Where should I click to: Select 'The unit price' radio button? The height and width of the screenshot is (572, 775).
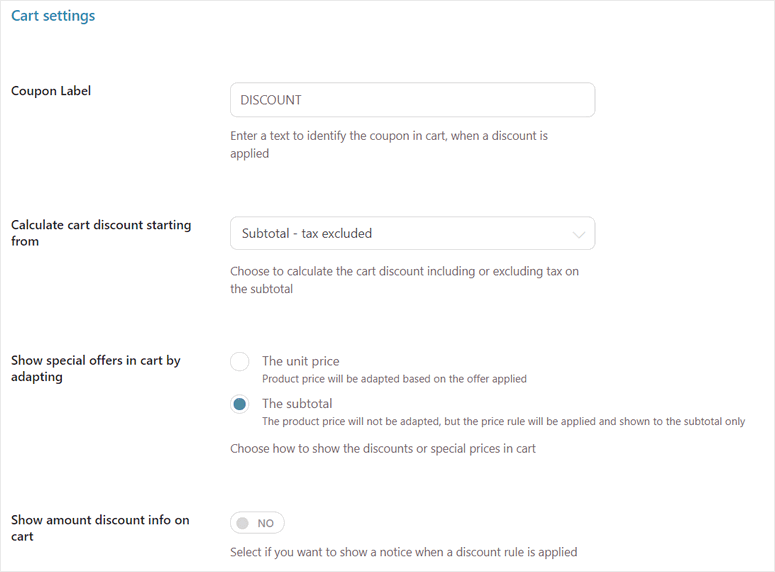[x=240, y=362]
